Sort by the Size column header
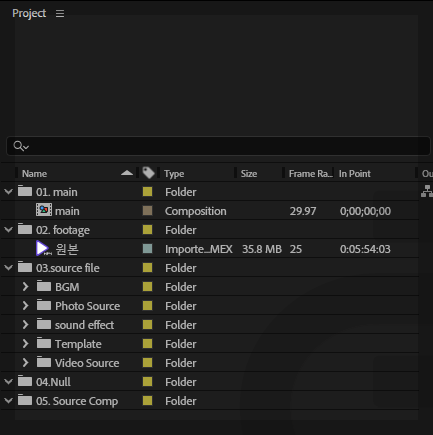This screenshot has height=435, width=433. (x=249, y=174)
